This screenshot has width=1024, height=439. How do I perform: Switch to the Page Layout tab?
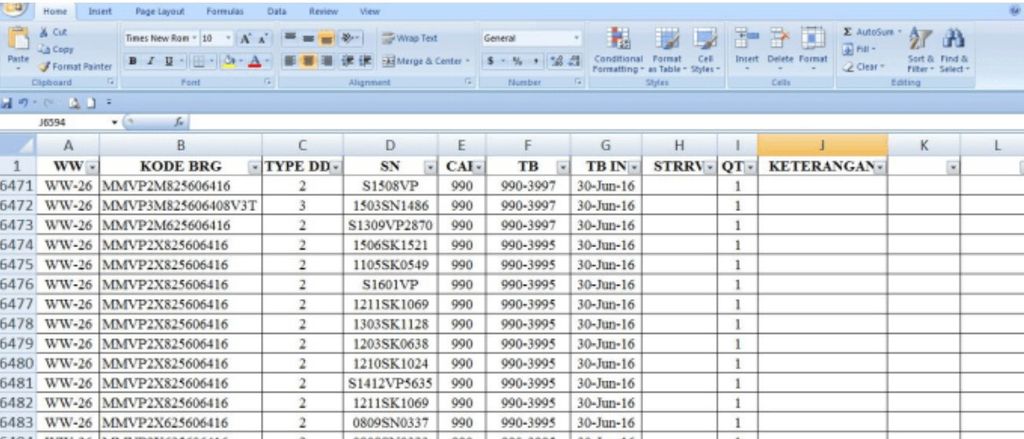coord(159,11)
